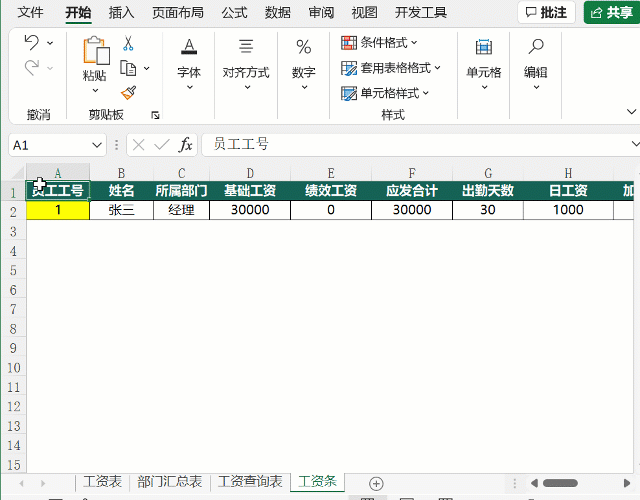The height and width of the screenshot is (500, 640).
Task: Open the 对齐方式 alignment group
Action: [x=246, y=64]
